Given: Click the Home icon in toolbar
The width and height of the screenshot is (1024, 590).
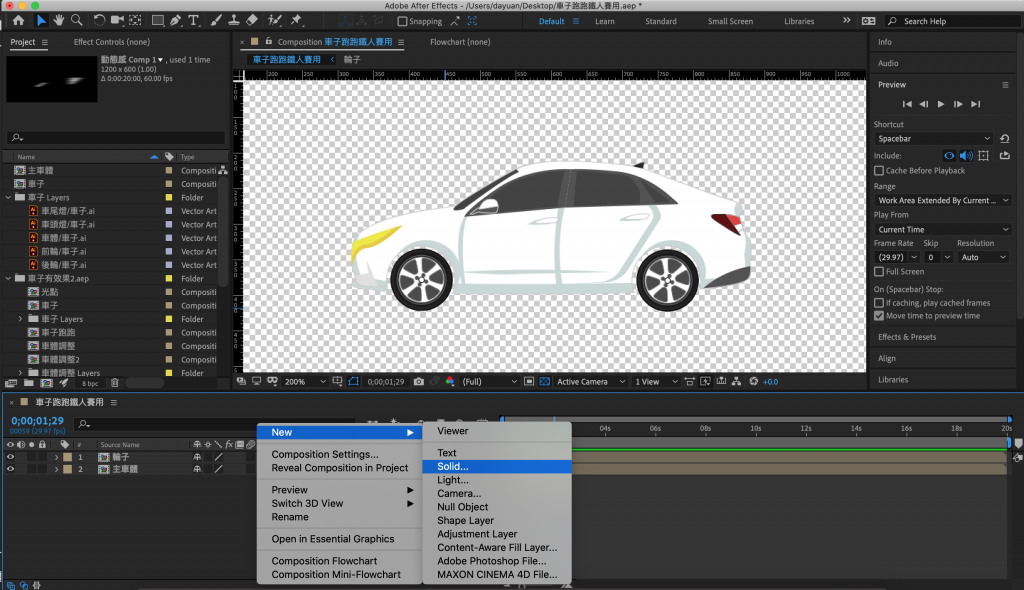Looking at the screenshot, I should [18, 20].
